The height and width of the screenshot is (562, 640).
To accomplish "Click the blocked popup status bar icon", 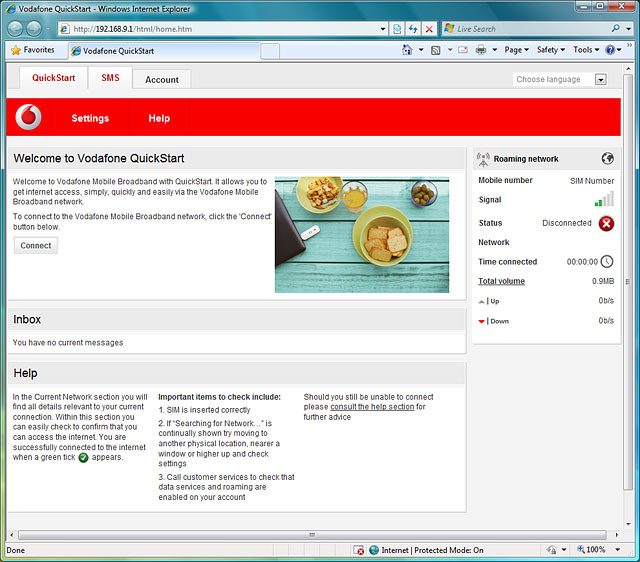I will pyautogui.click(x=359, y=550).
